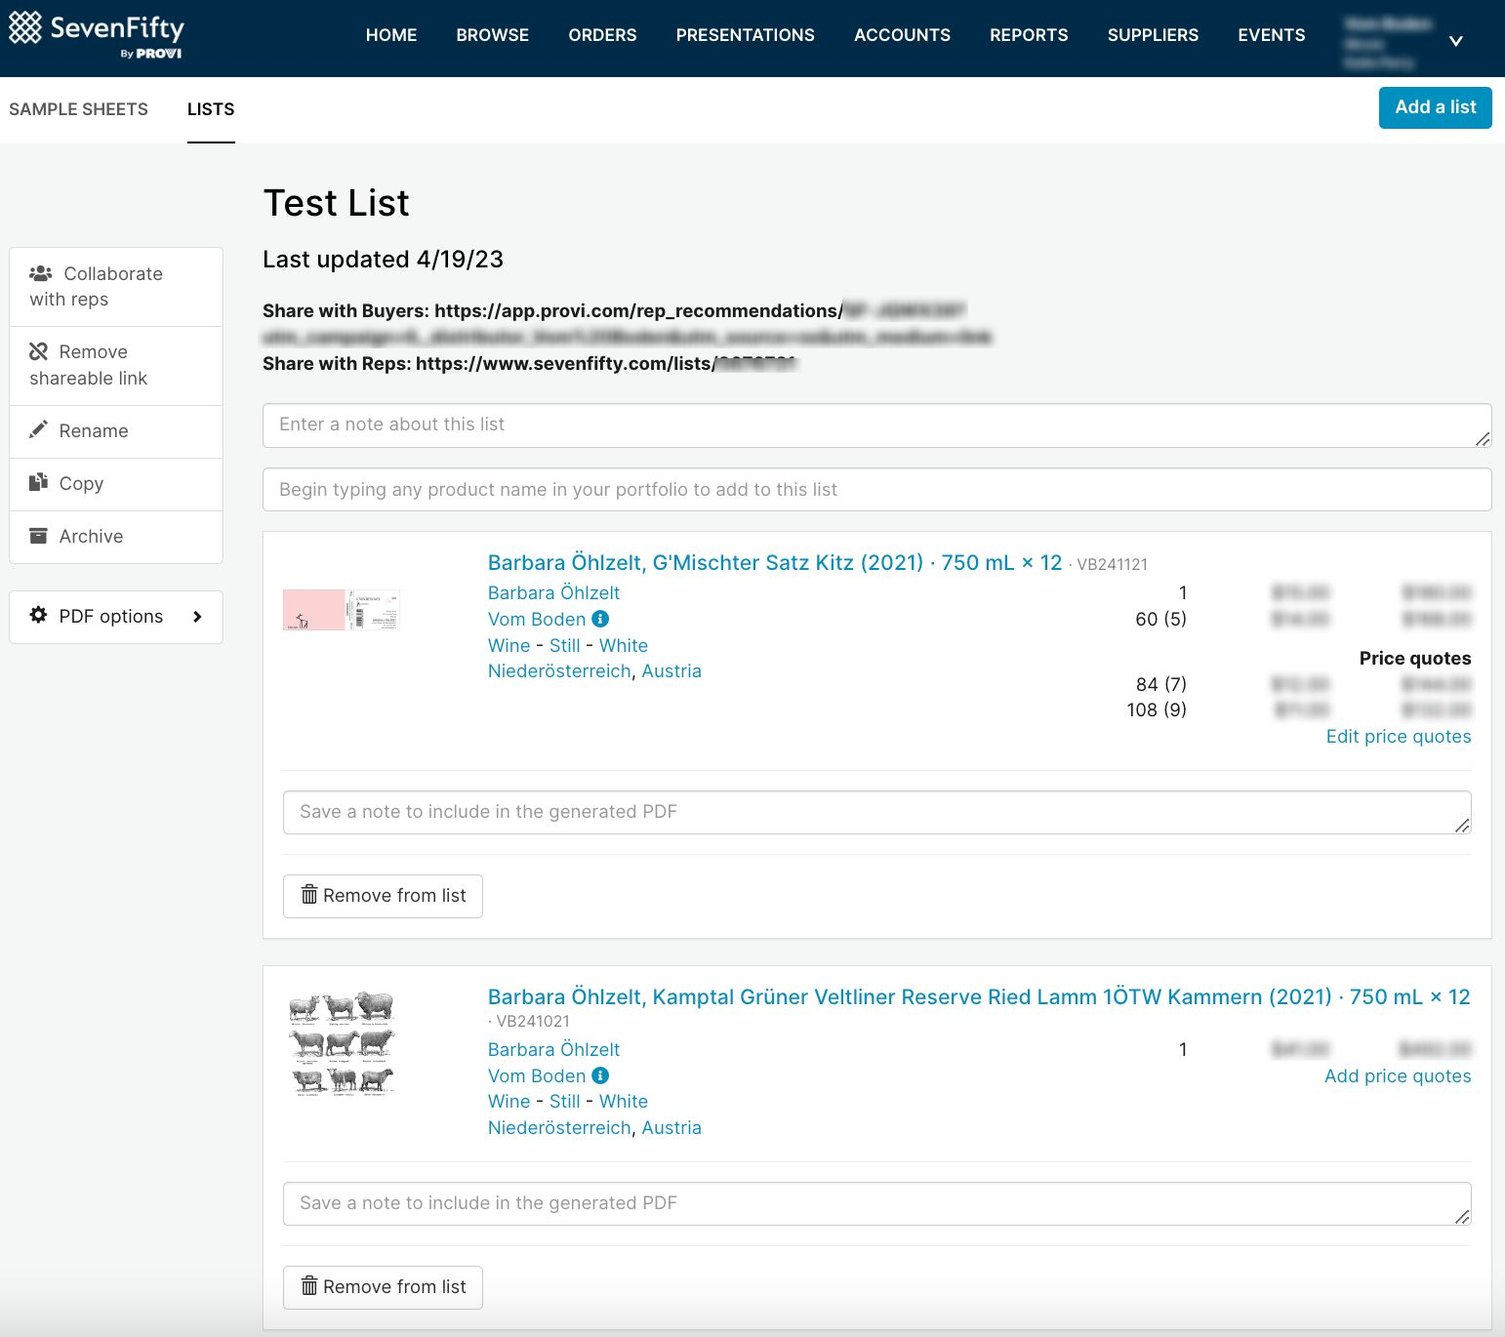Expand the account menu chevron
The width and height of the screenshot is (1505, 1337).
coord(1455,41)
